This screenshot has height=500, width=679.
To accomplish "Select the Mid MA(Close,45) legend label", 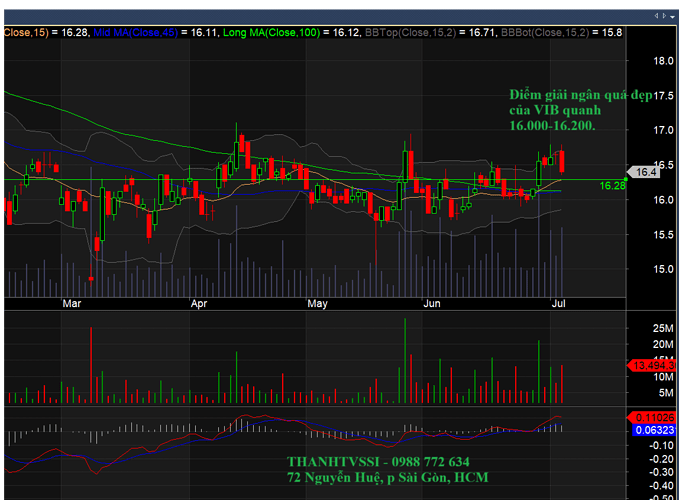I will 135,32.
